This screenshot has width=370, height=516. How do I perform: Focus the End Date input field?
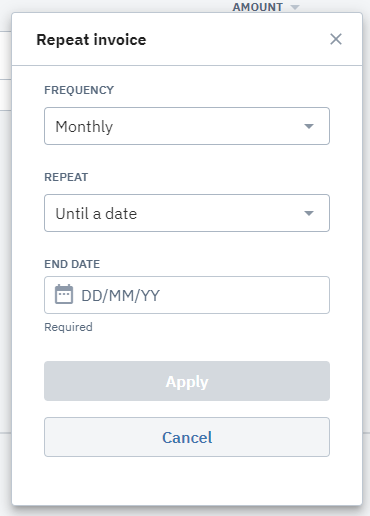tap(187, 295)
